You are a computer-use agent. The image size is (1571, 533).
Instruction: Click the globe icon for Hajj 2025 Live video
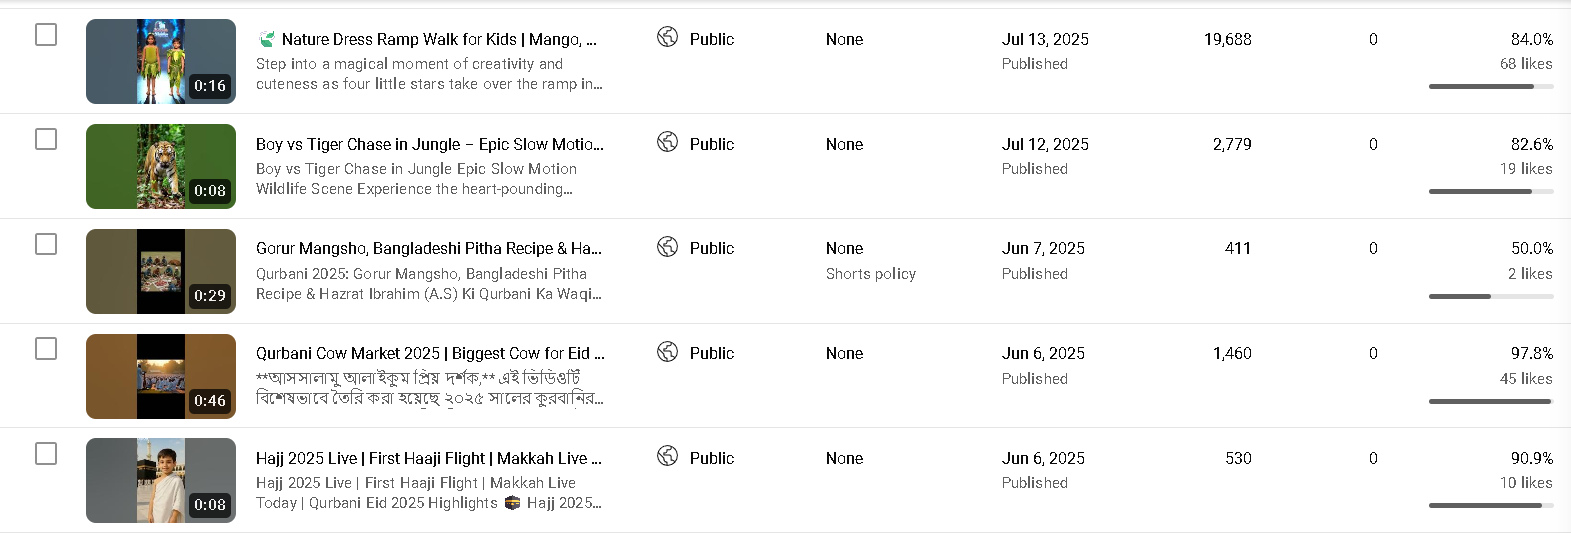click(x=667, y=456)
